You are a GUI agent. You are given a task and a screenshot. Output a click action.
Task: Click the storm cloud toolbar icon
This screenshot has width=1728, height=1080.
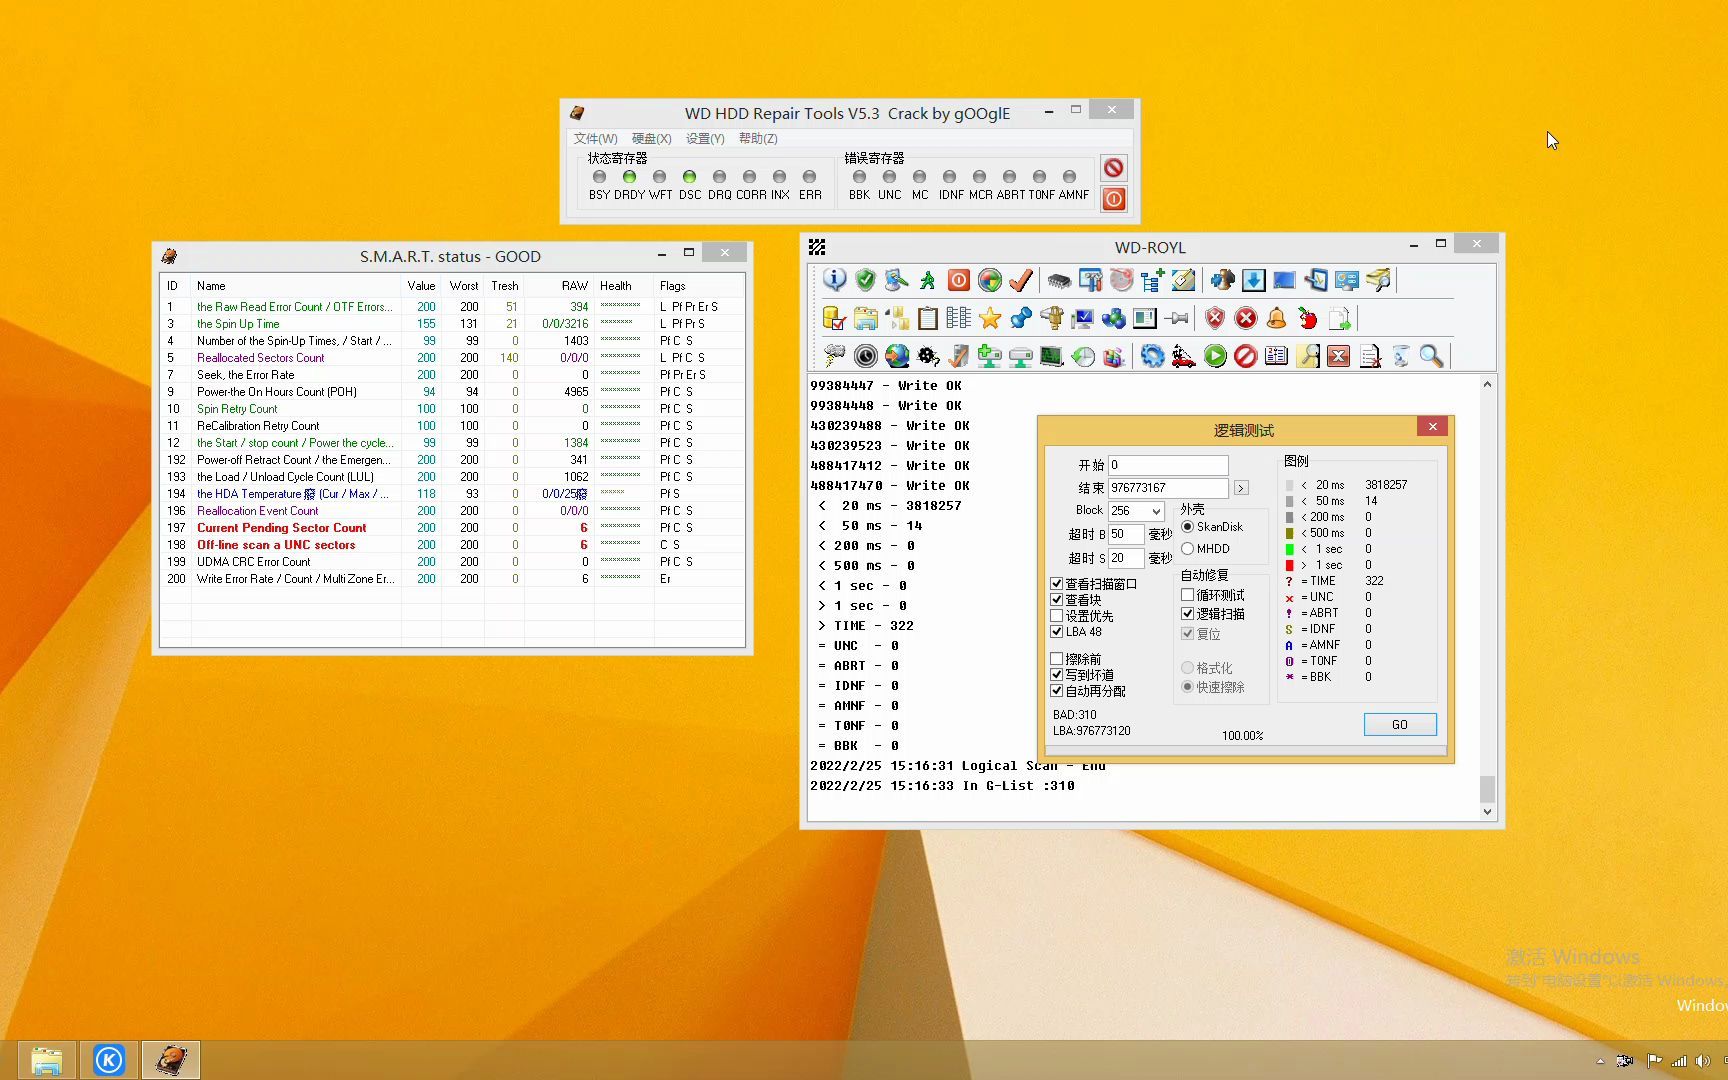[x=835, y=356]
